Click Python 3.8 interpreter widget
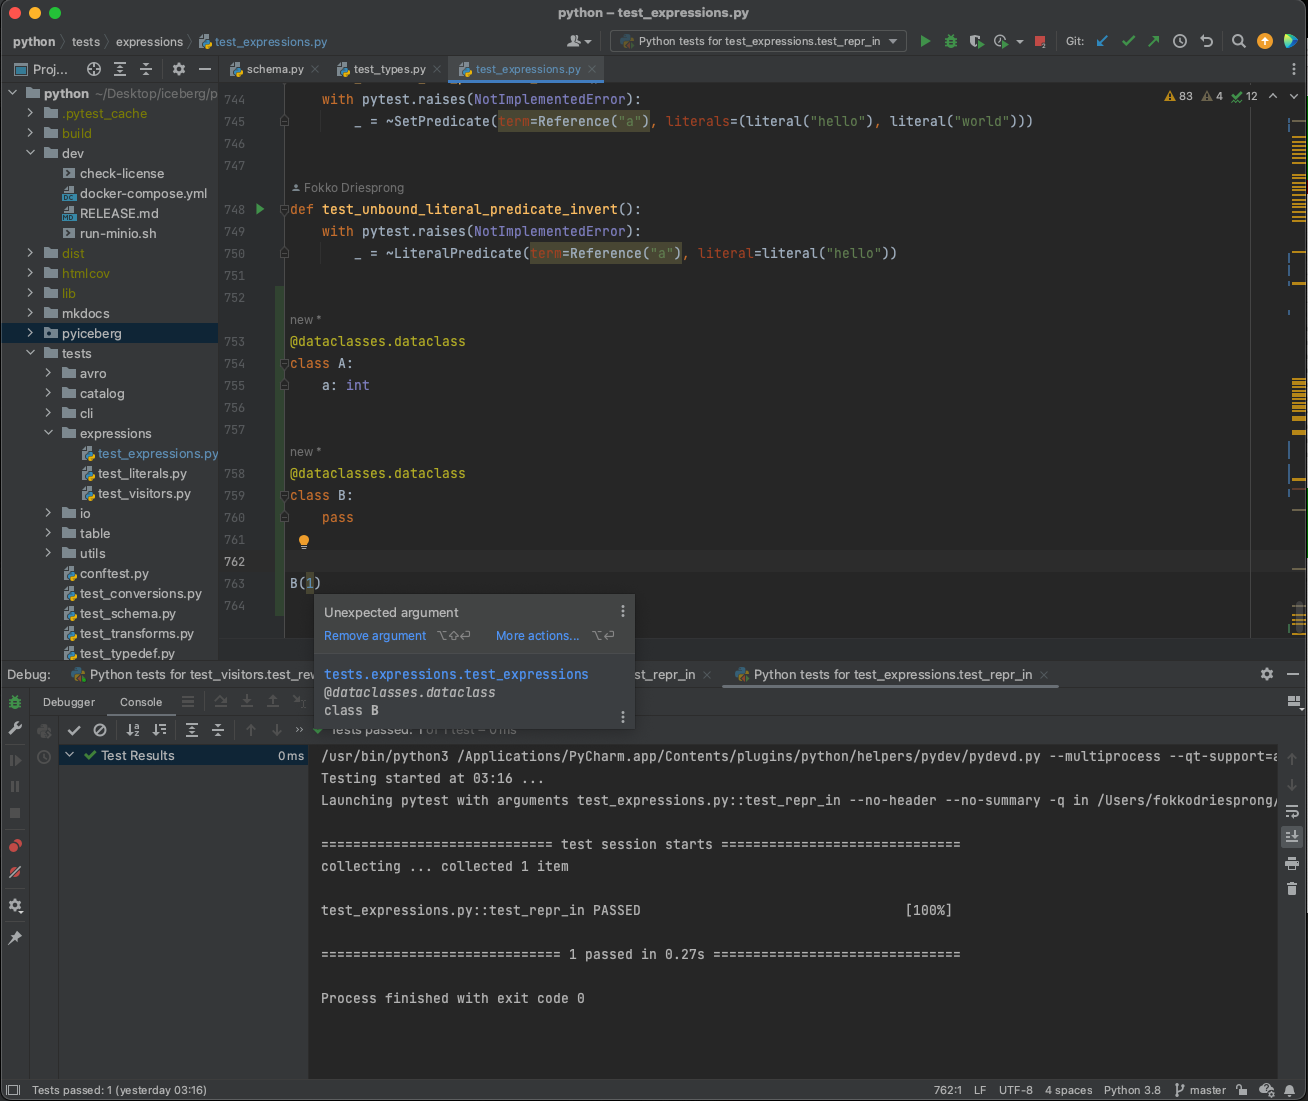Viewport: 1308px width, 1101px height. click(1132, 1090)
